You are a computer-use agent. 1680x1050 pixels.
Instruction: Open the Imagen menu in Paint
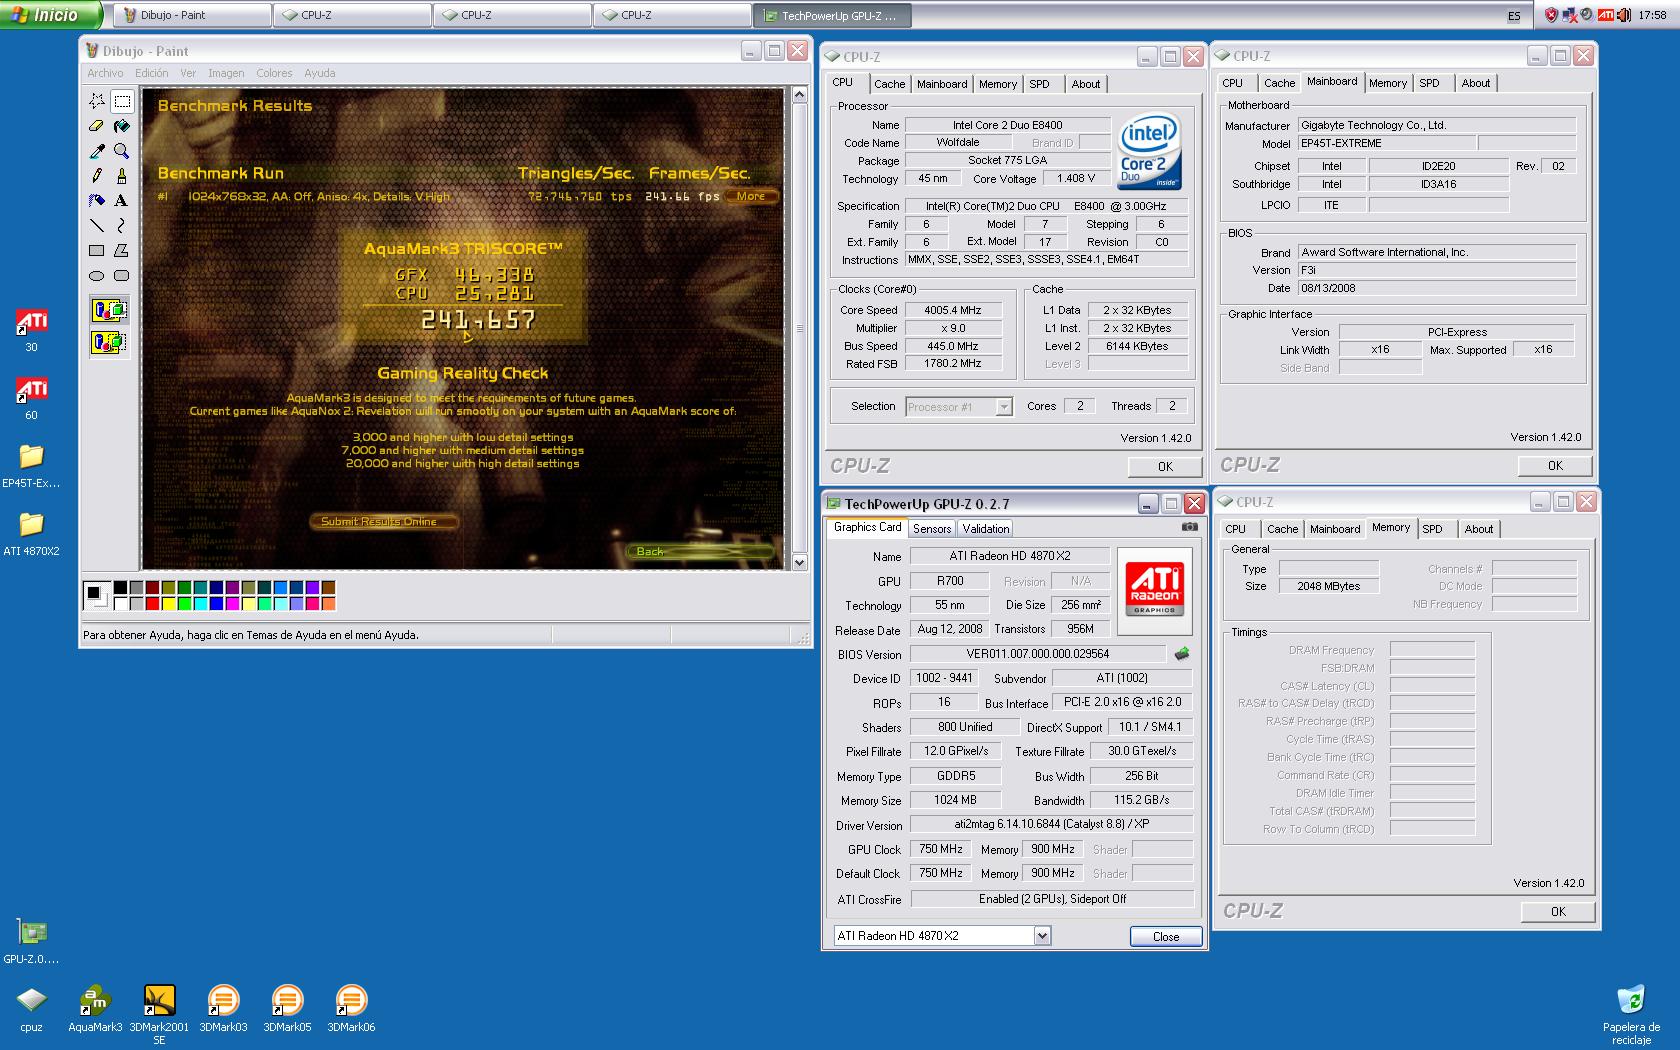click(x=226, y=73)
